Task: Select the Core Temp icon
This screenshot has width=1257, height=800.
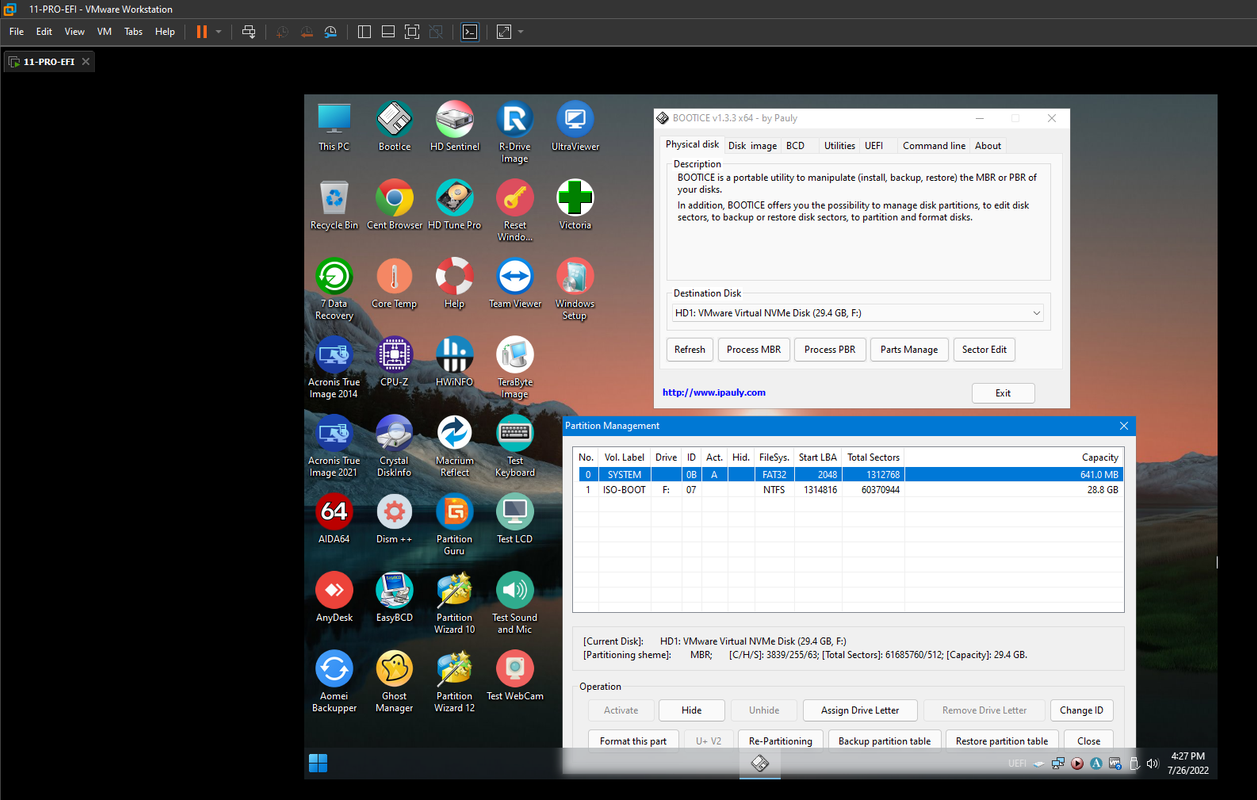Action: pos(394,284)
